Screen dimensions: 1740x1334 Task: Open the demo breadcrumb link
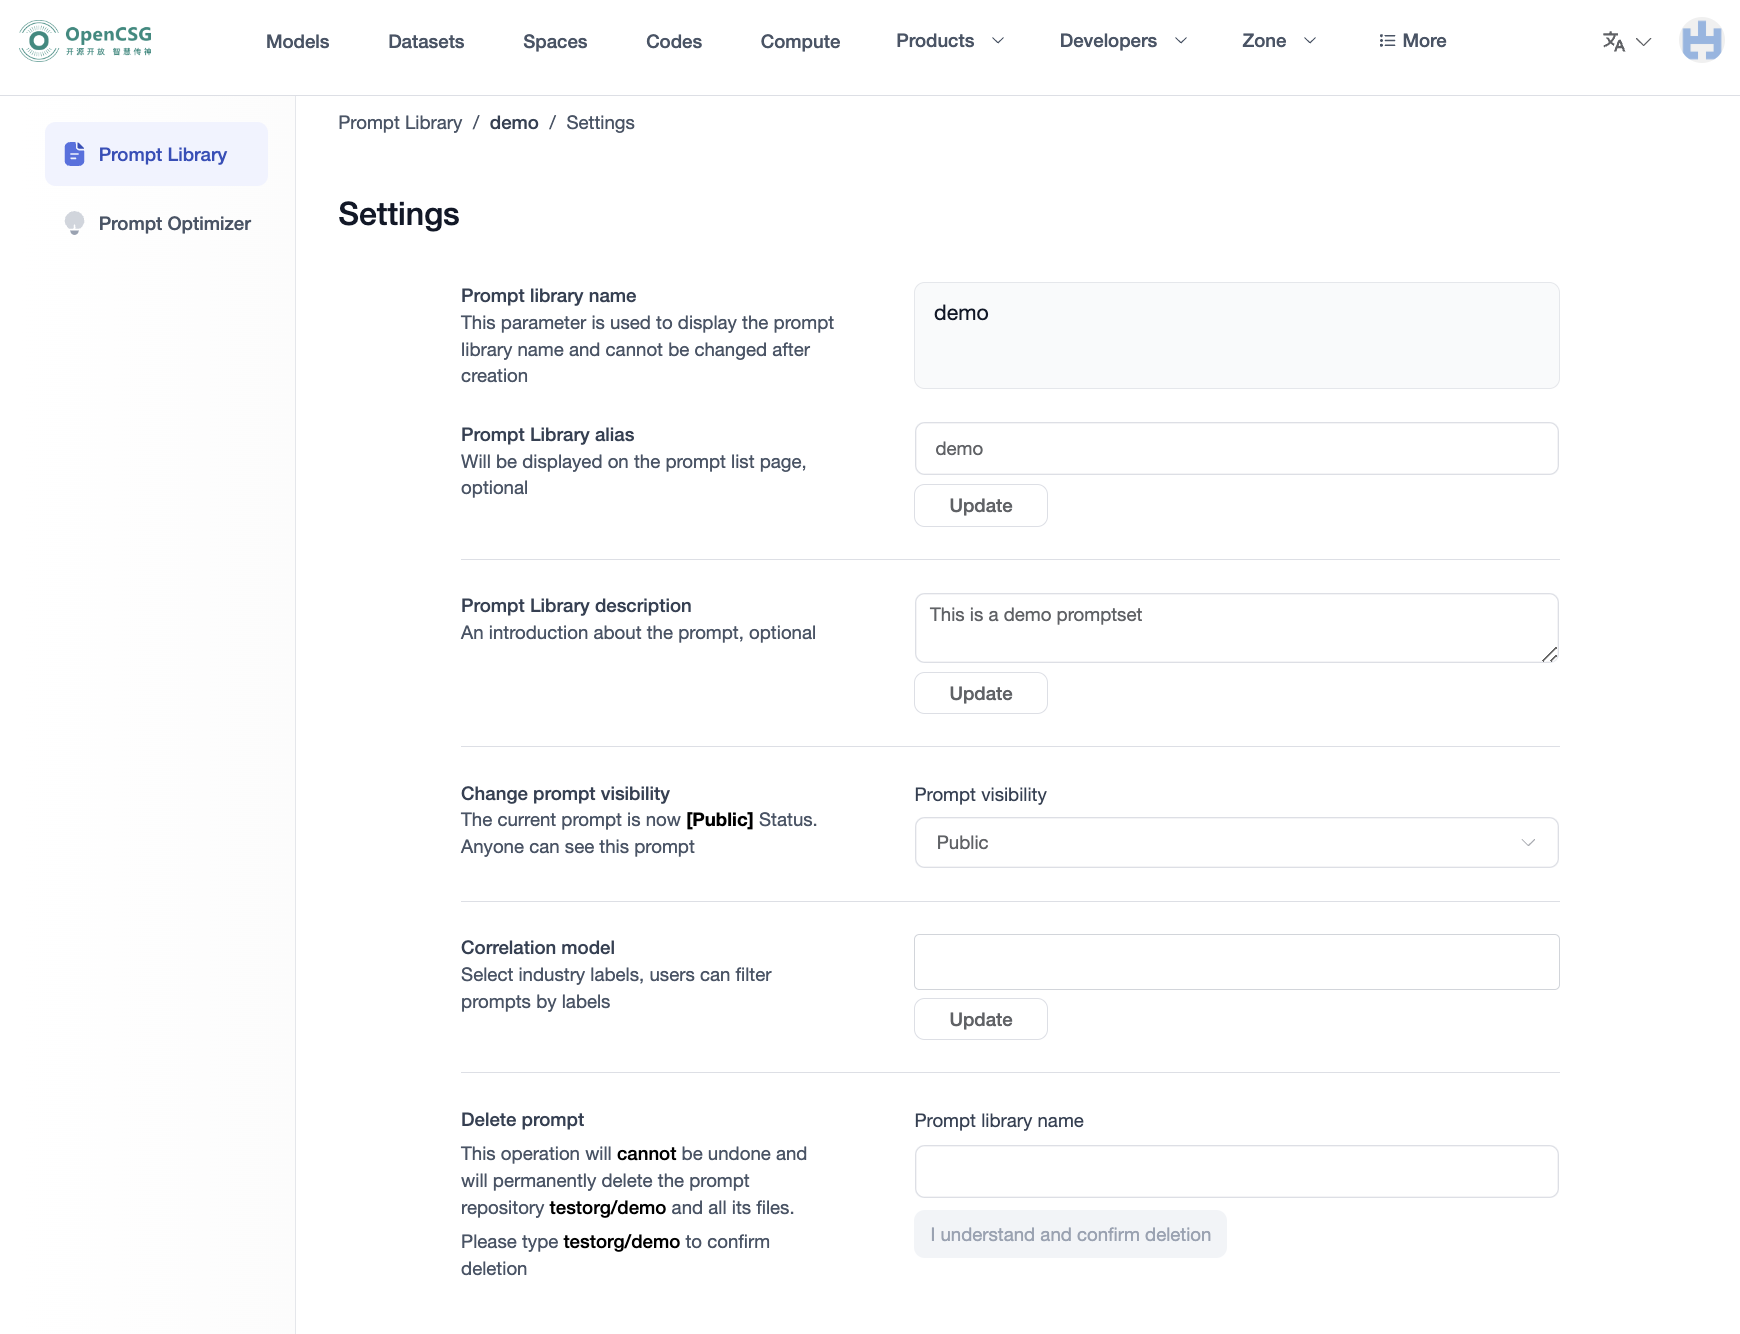pyautogui.click(x=514, y=122)
